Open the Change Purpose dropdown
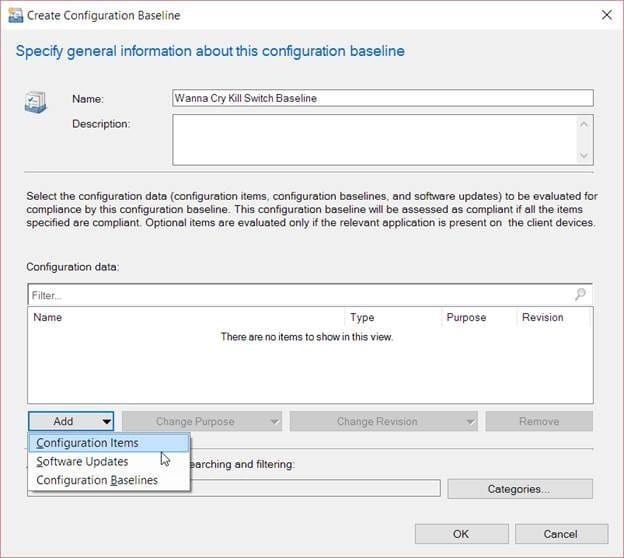 (x=202, y=421)
